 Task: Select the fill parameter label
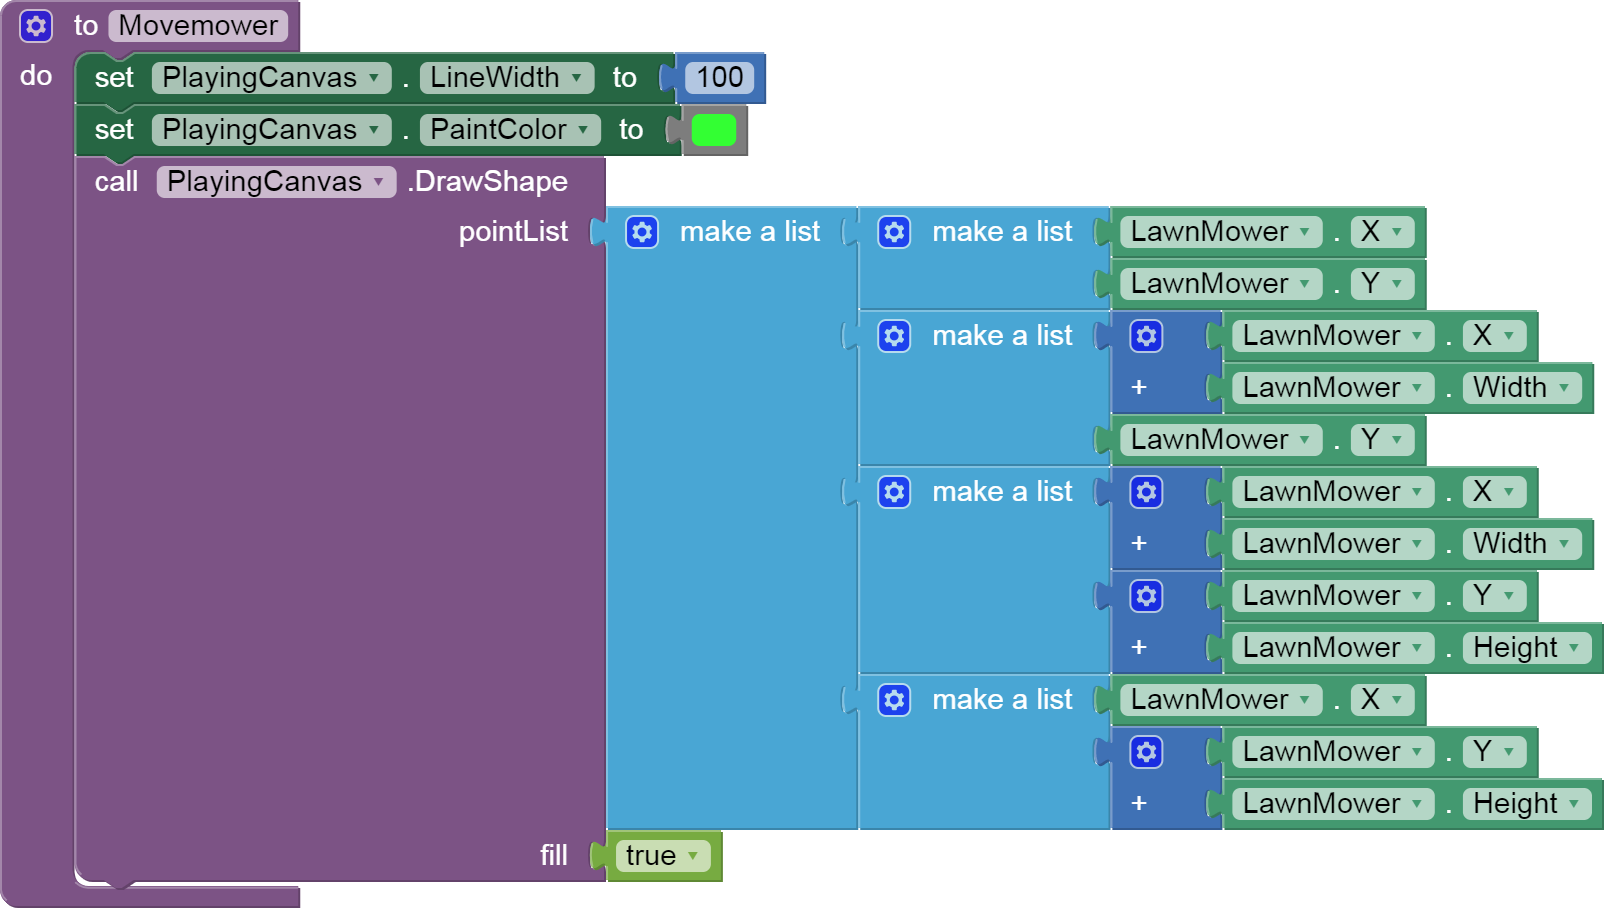(554, 856)
